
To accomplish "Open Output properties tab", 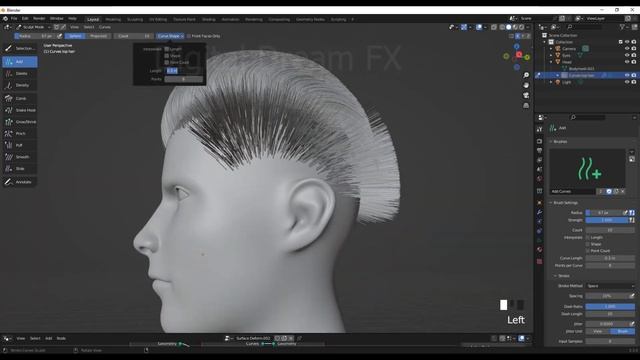I will [540, 151].
